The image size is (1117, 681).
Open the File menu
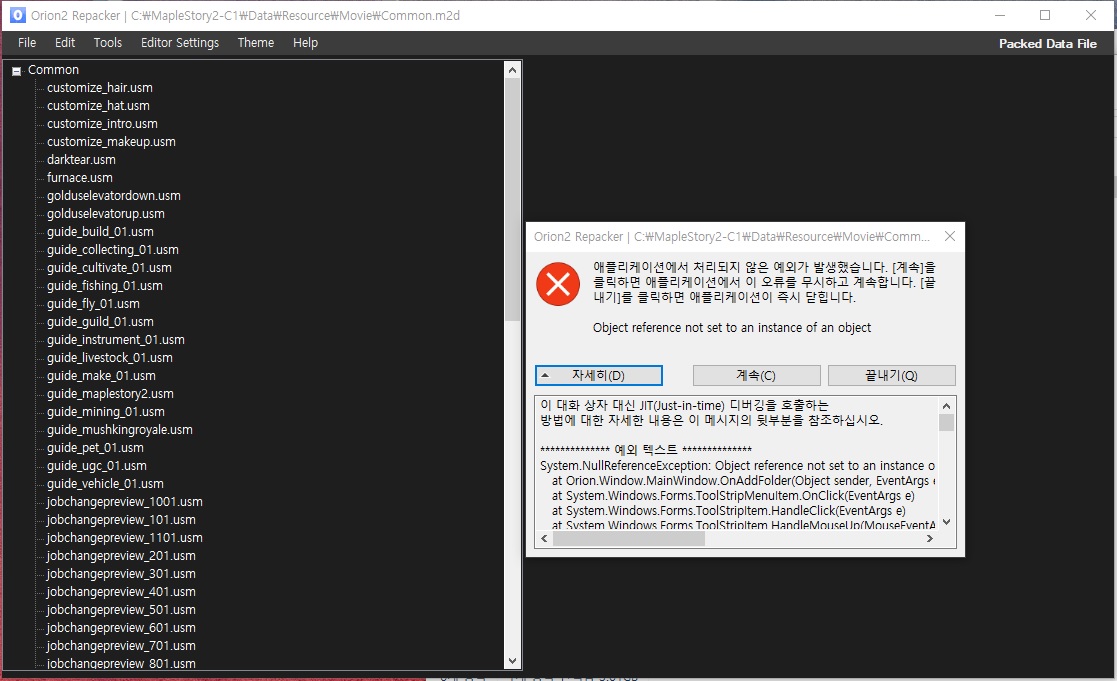coord(27,43)
